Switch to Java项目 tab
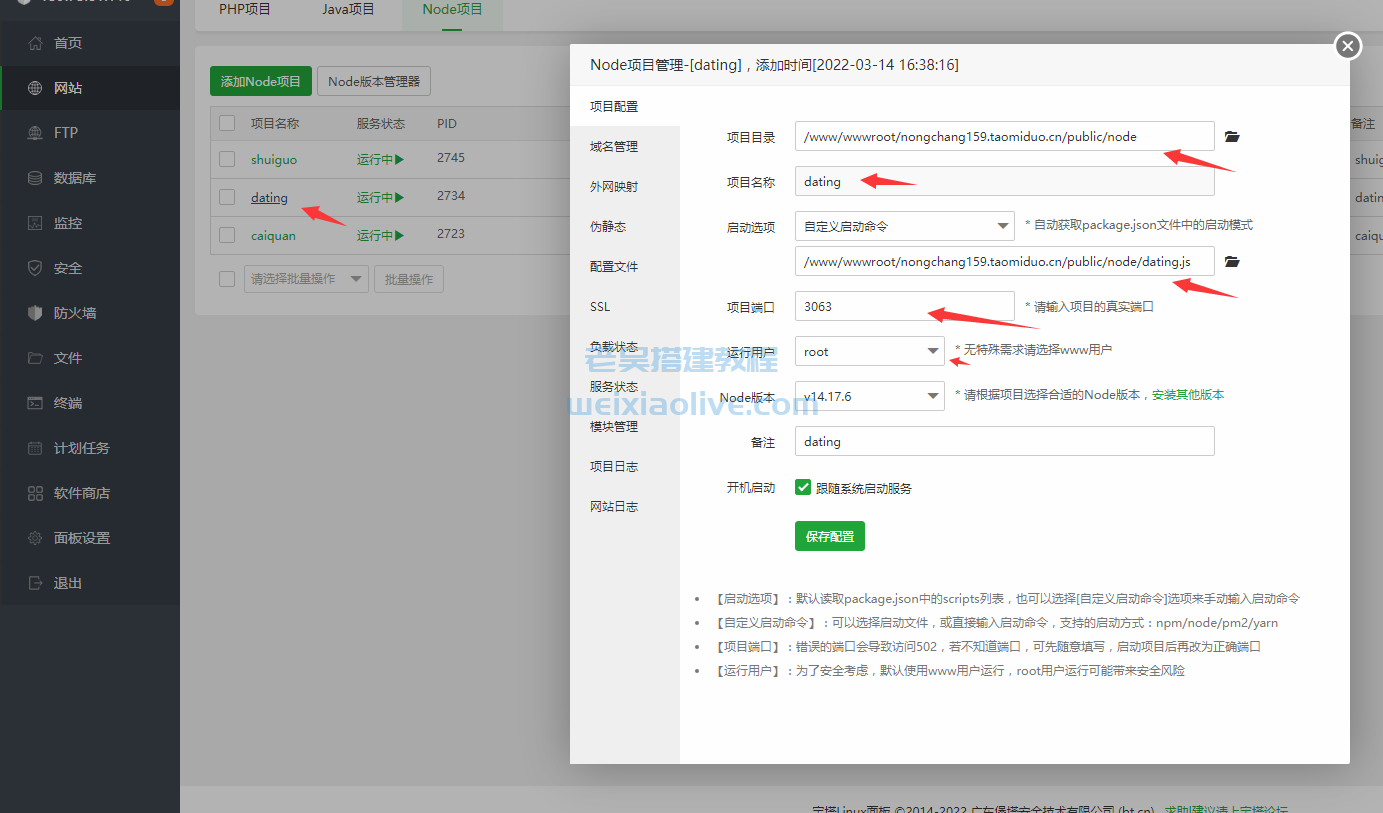The width and height of the screenshot is (1383, 813). click(348, 10)
